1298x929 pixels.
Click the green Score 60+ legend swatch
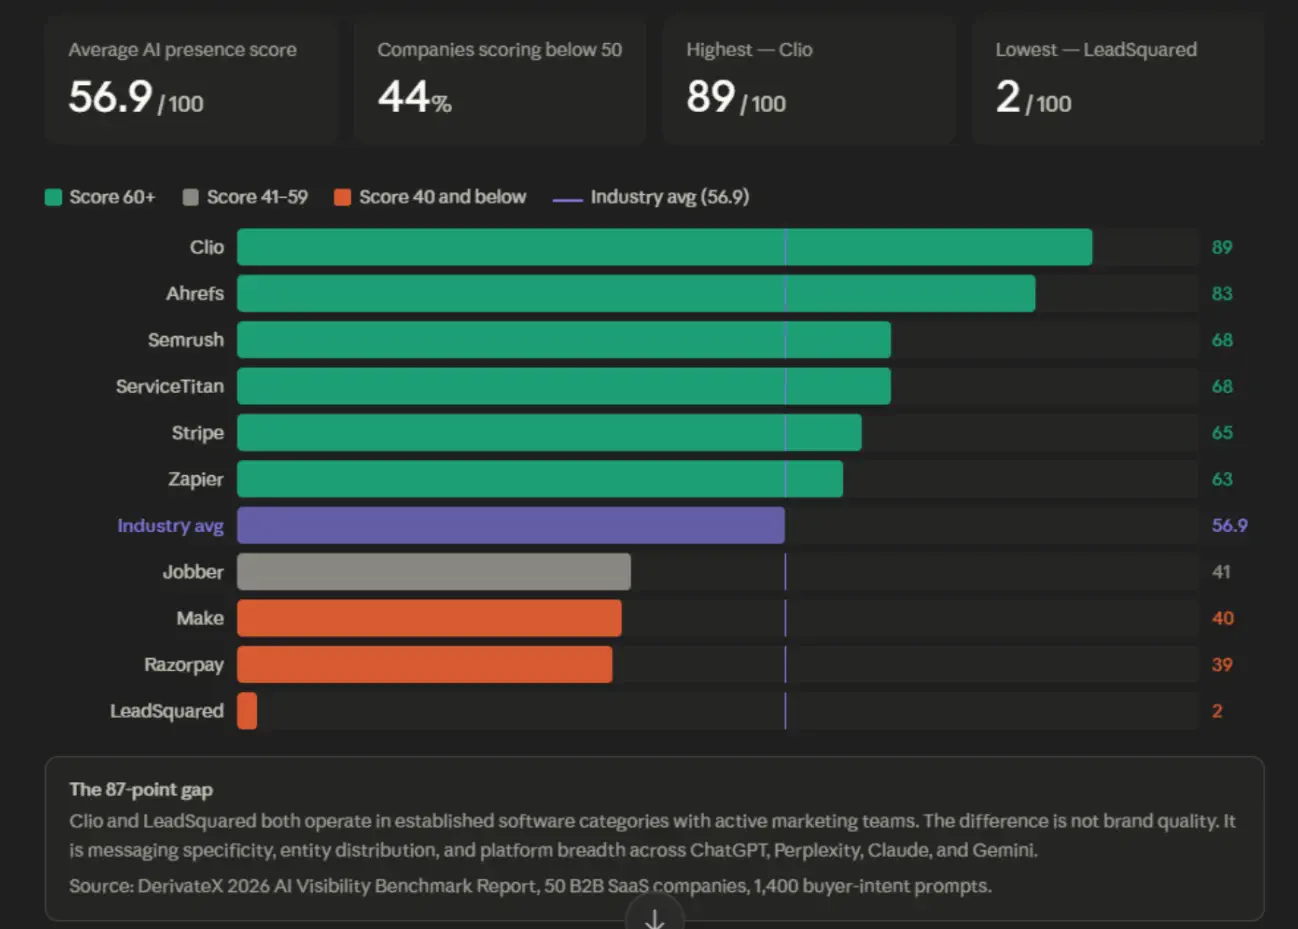click(53, 197)
